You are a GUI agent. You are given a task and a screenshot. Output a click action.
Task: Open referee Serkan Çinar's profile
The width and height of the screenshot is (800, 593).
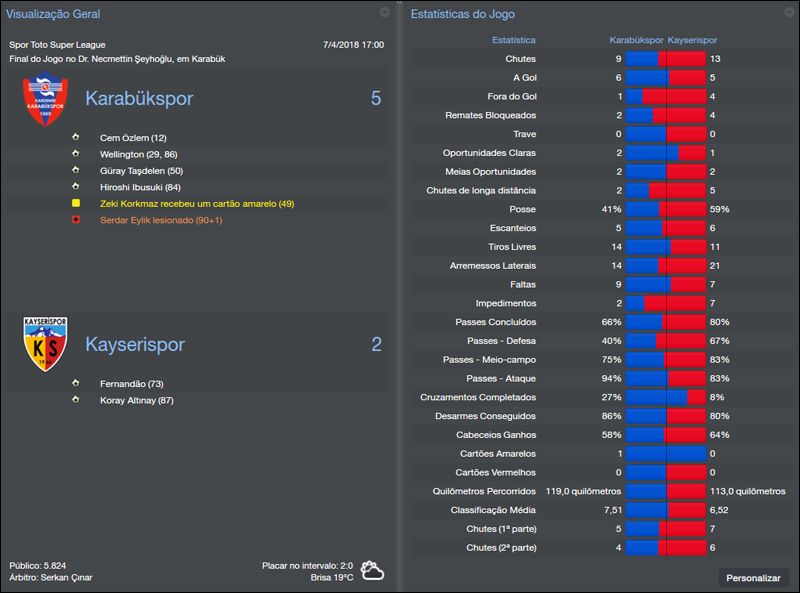pyautogui.click(x=65, y=579)
